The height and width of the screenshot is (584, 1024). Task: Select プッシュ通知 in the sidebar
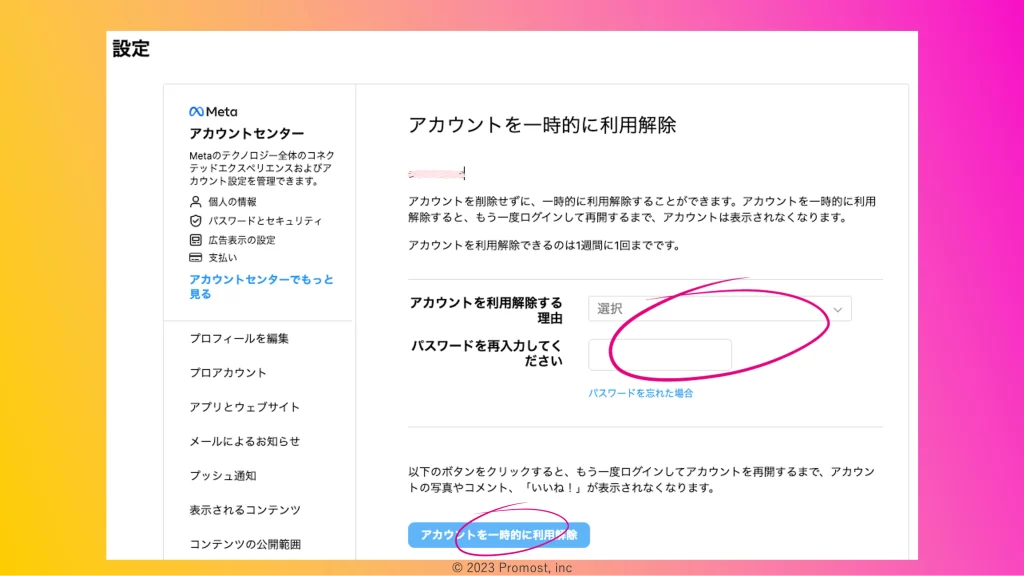point(223,476)
